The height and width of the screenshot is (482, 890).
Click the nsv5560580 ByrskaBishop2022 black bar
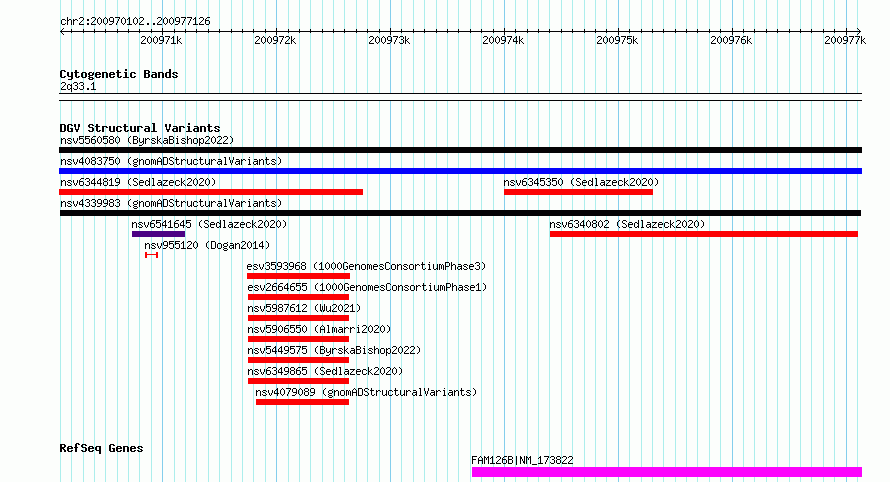coord(460,150)
